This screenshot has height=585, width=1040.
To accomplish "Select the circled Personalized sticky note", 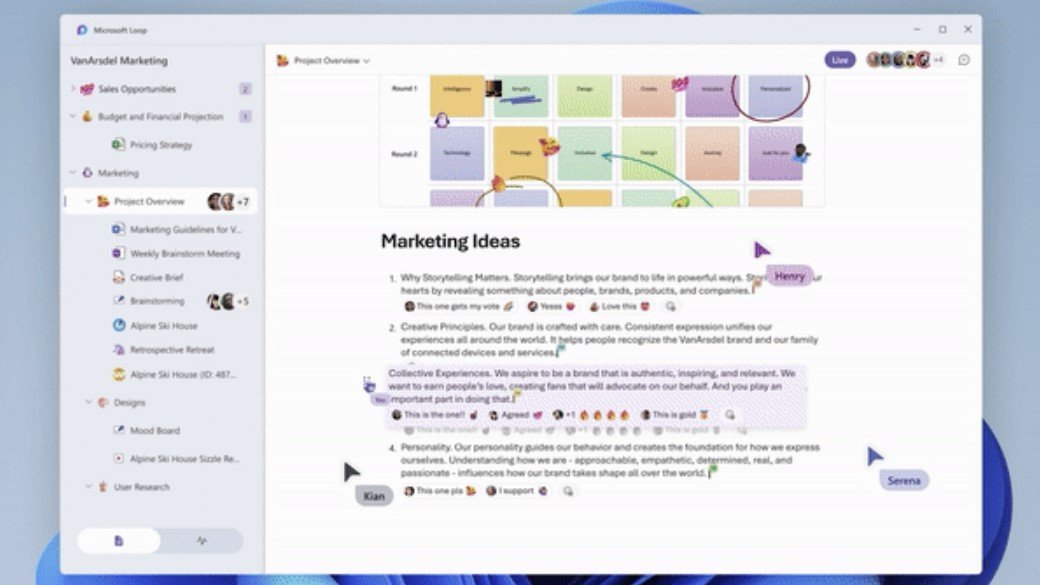I will pos(775,96).
